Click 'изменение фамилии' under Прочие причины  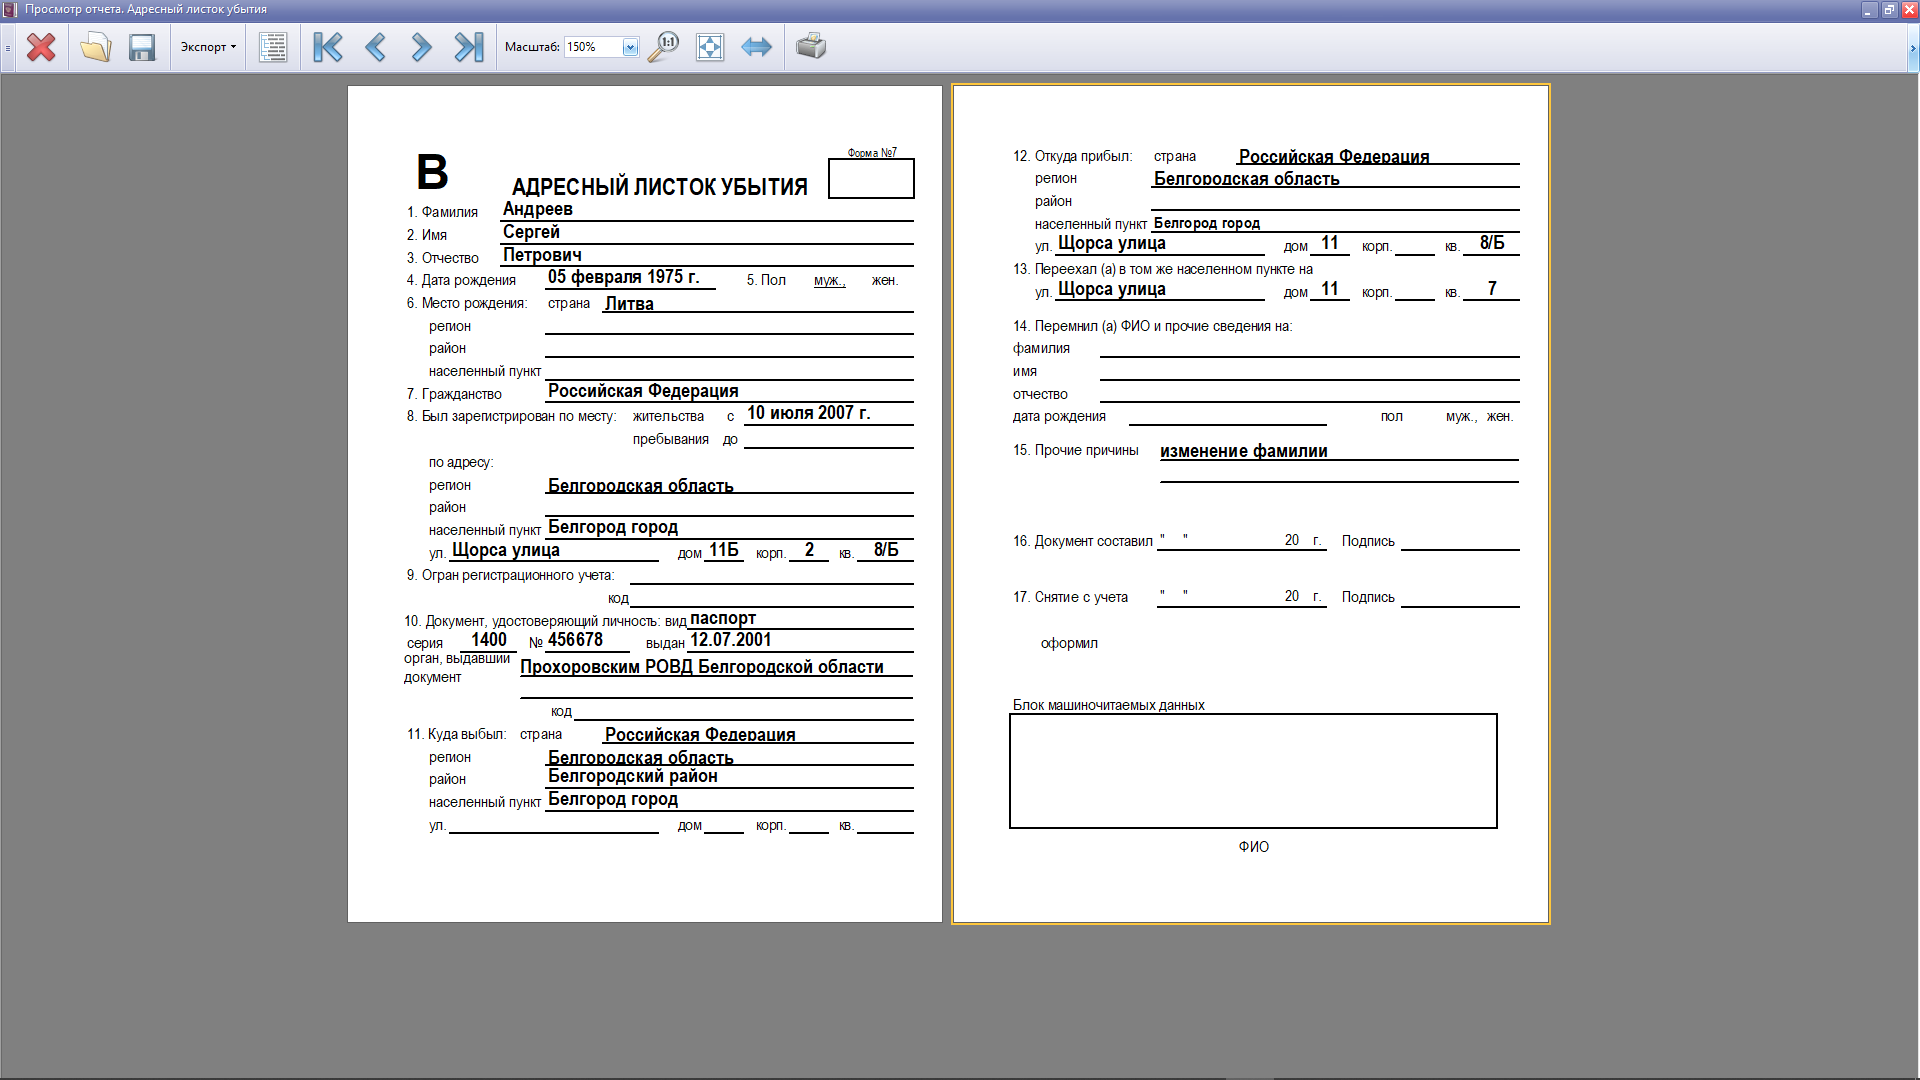pyautogui.click(x=1244, y=451)
